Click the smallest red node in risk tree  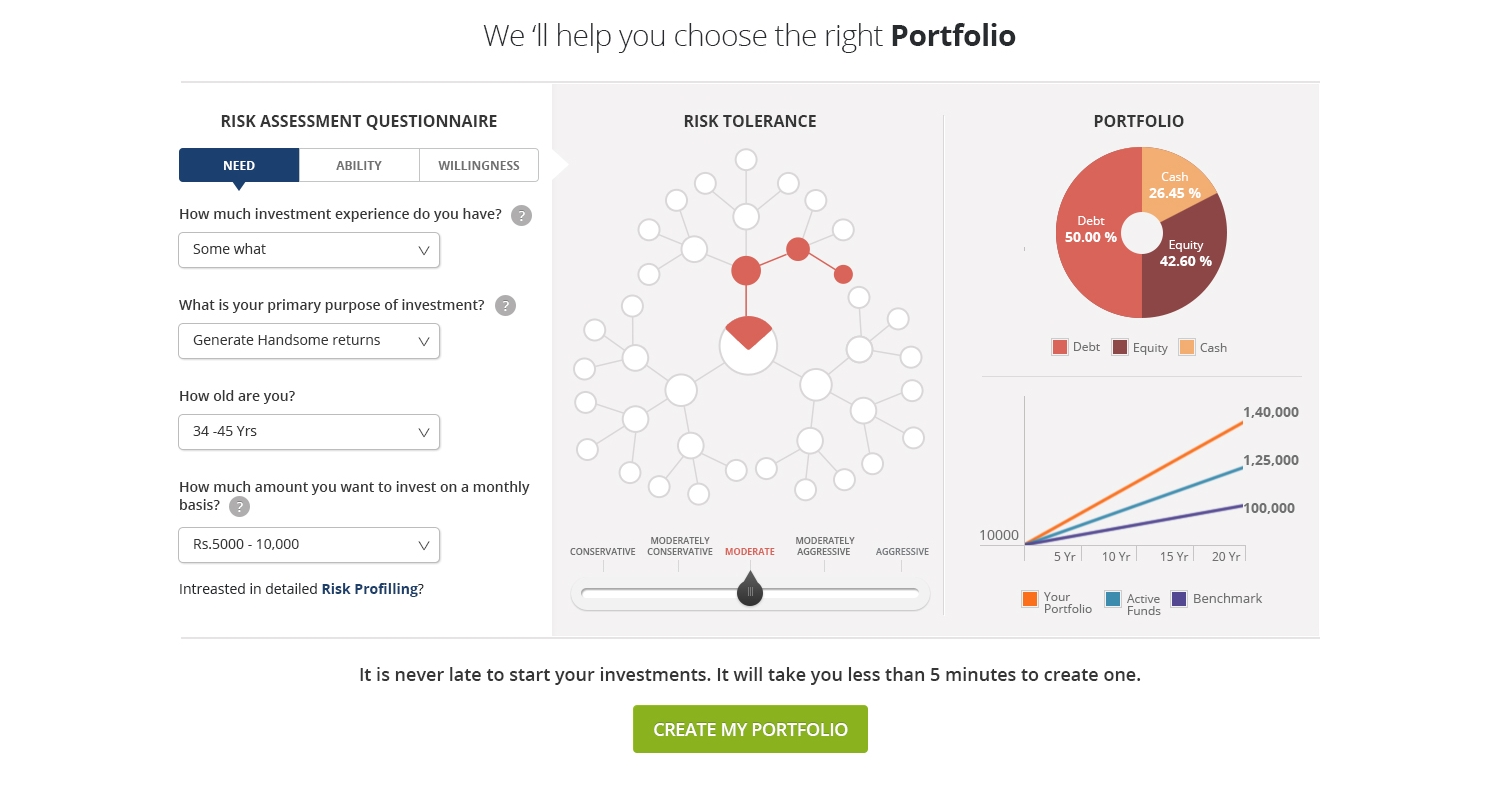pyautogui.click(x=843, y=273)
